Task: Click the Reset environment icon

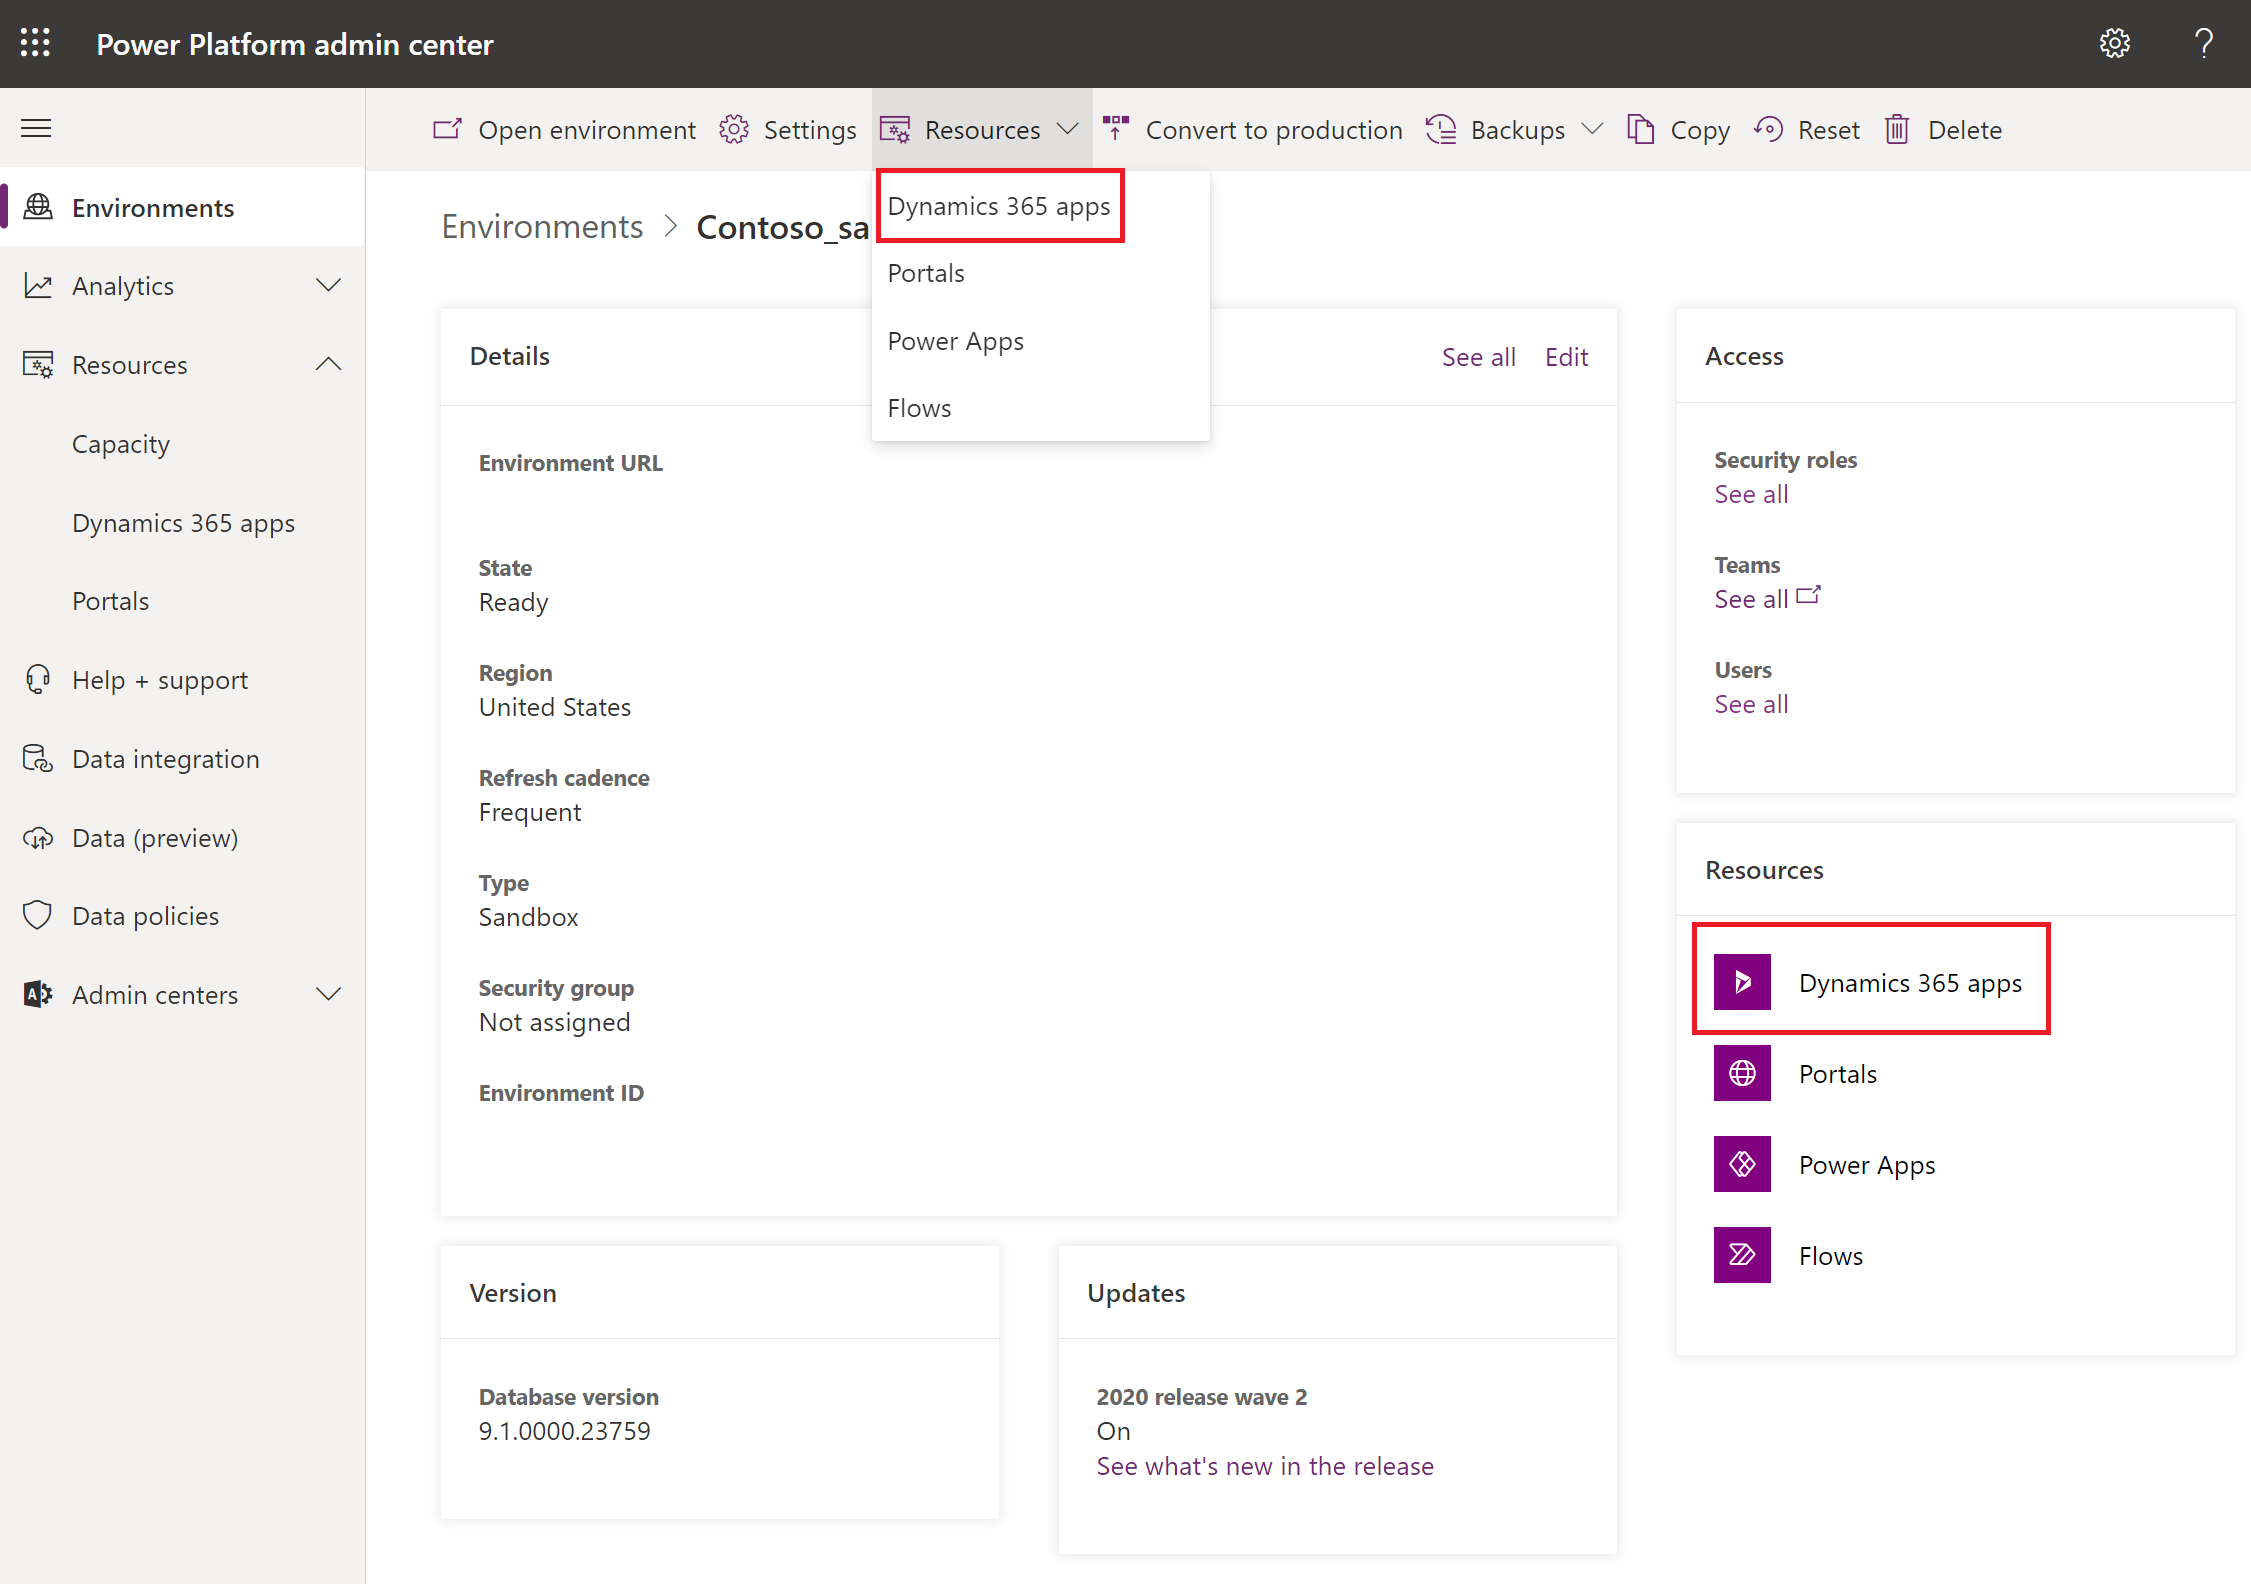Action: click(x=1768, y=129)
